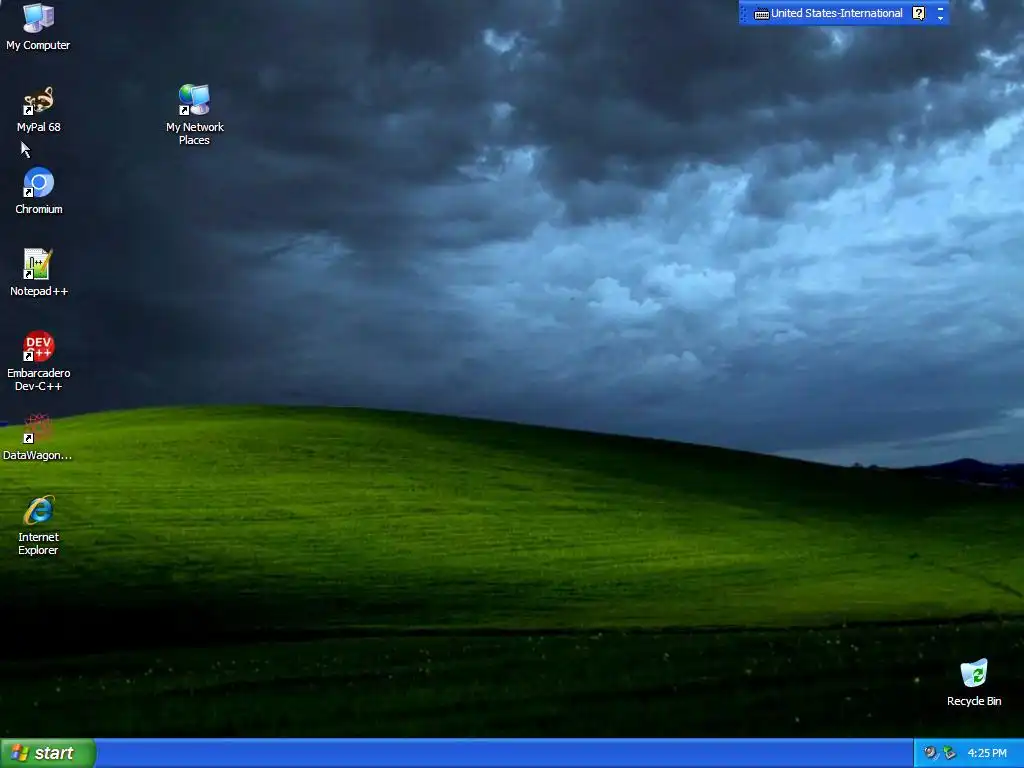Select the Recycle Bin icon
Screen dimensions: 1024x768
[x=974, y=683]
